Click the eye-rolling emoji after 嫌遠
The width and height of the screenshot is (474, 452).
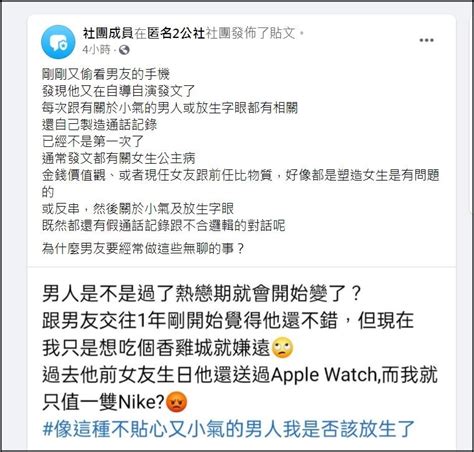(x=283, y=348)
